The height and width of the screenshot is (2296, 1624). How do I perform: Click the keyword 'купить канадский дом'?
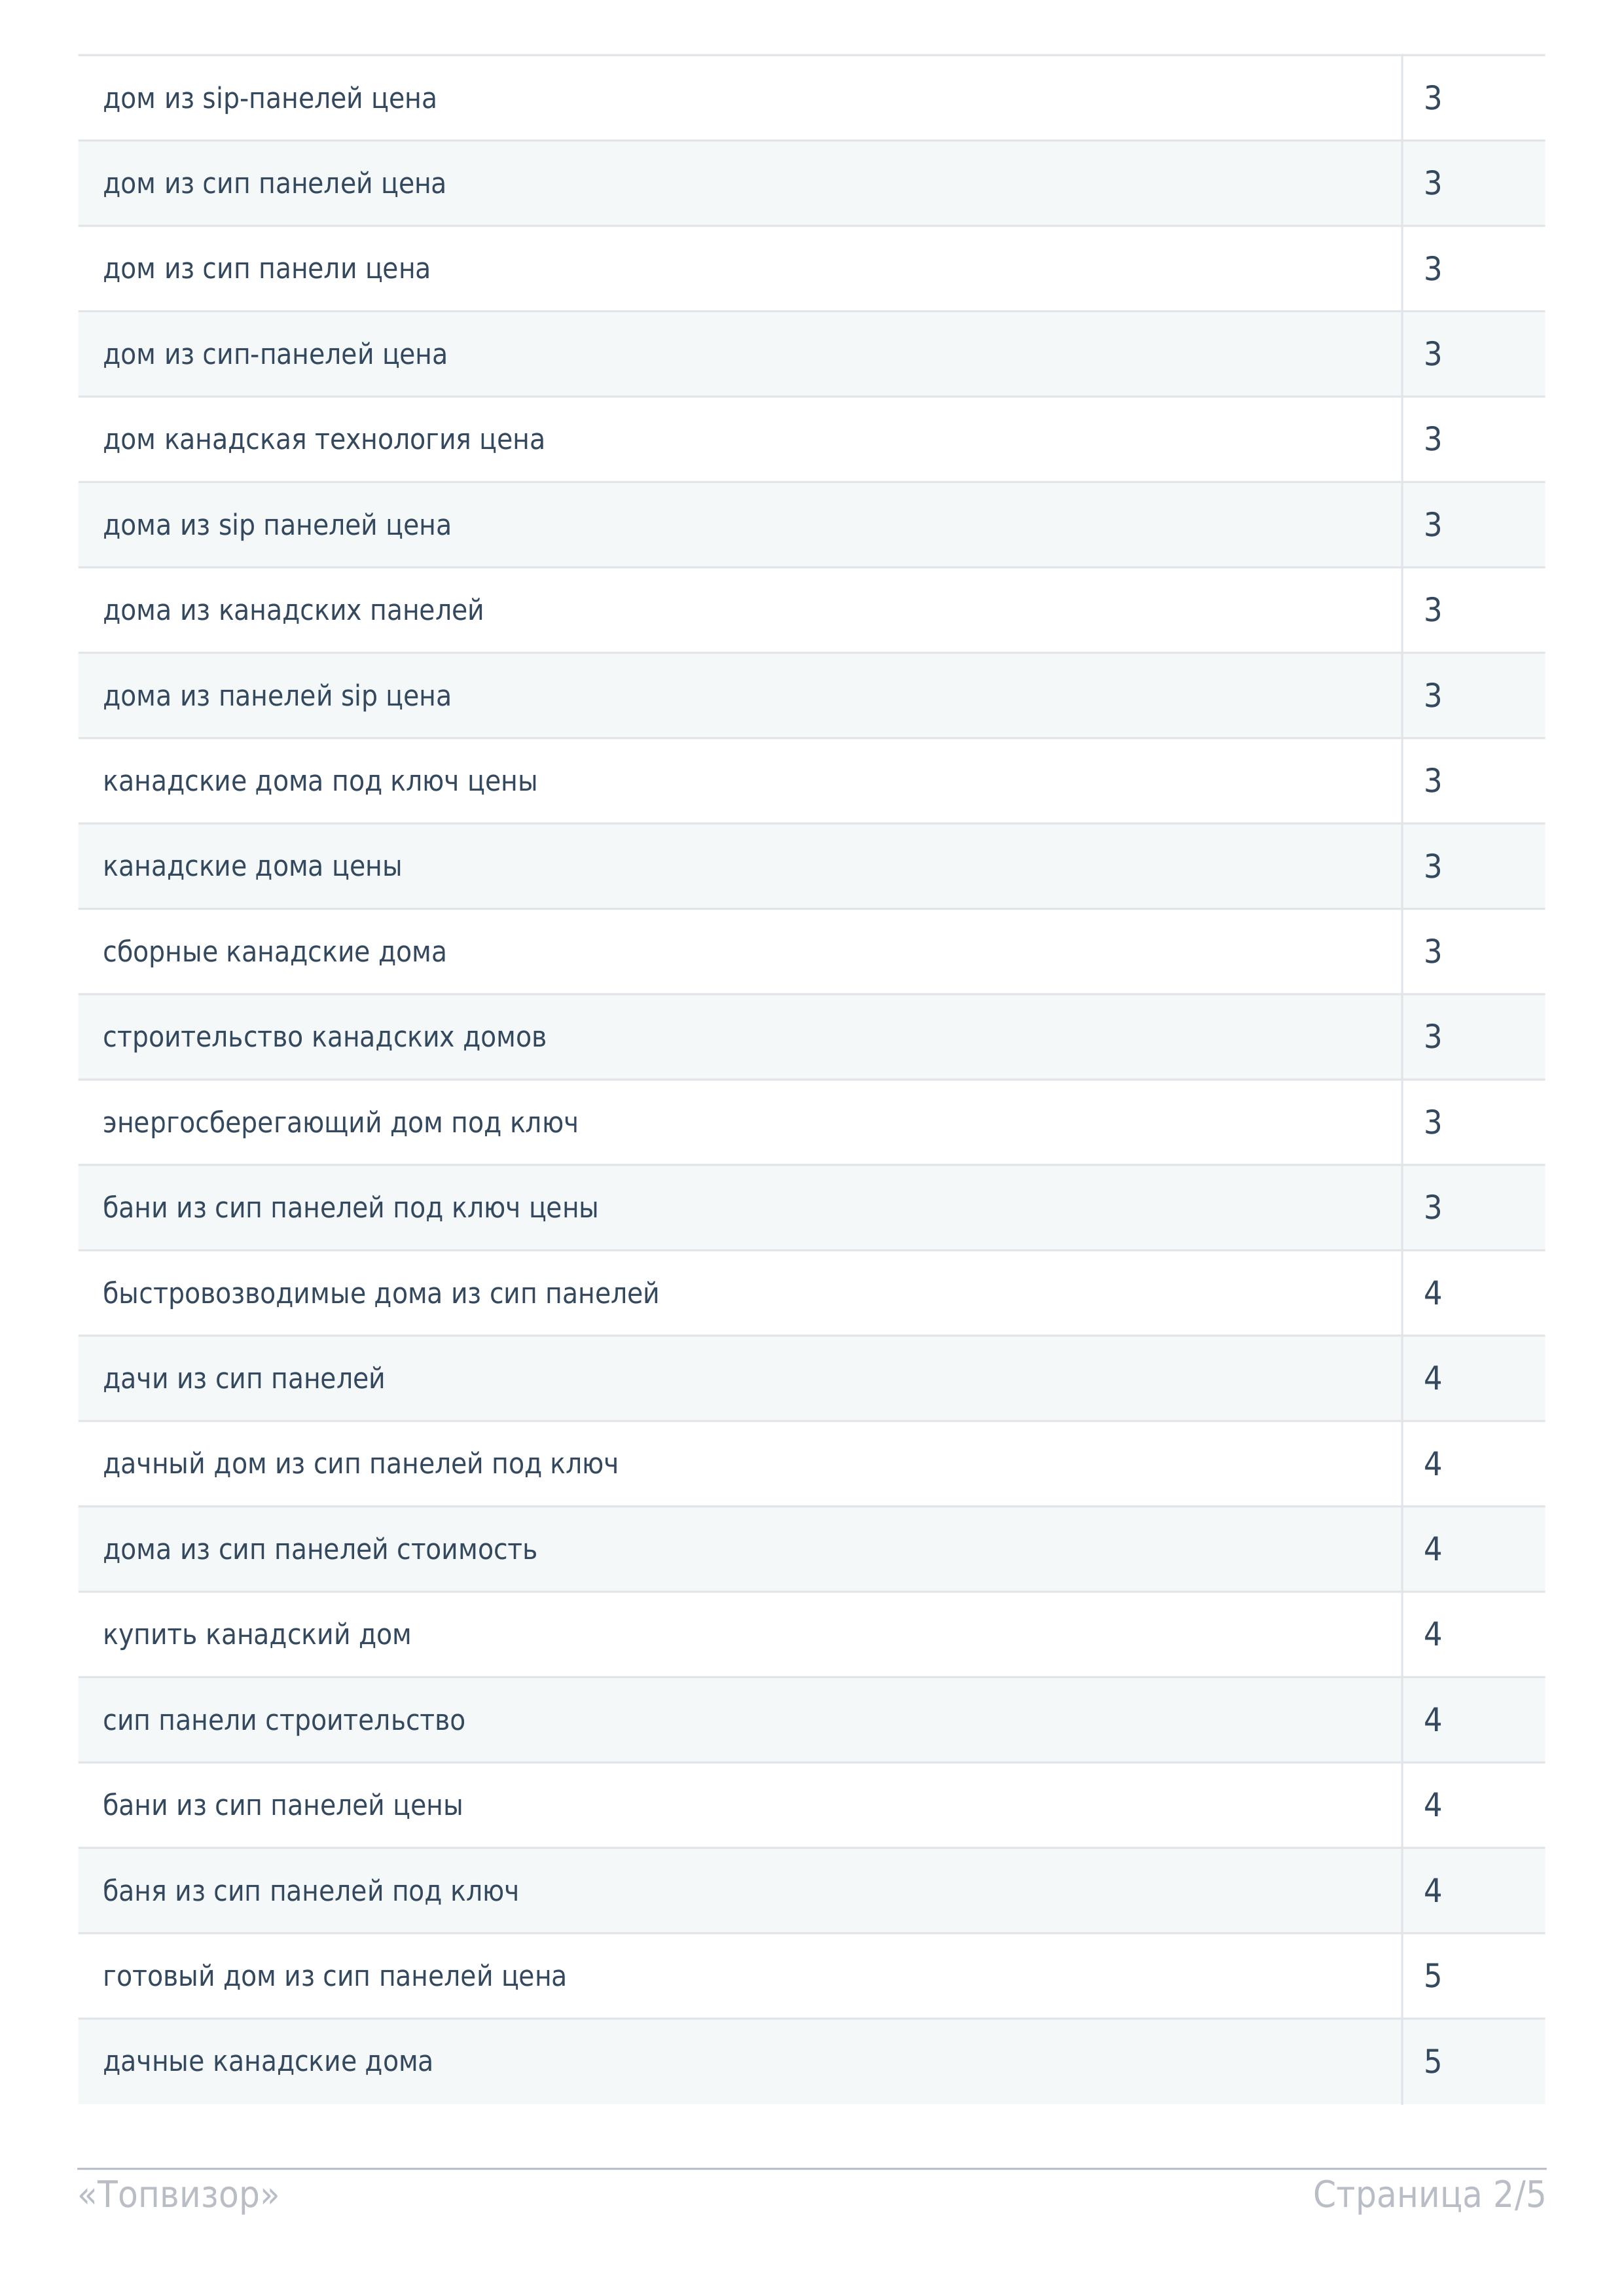click(x=257, y=1635)
